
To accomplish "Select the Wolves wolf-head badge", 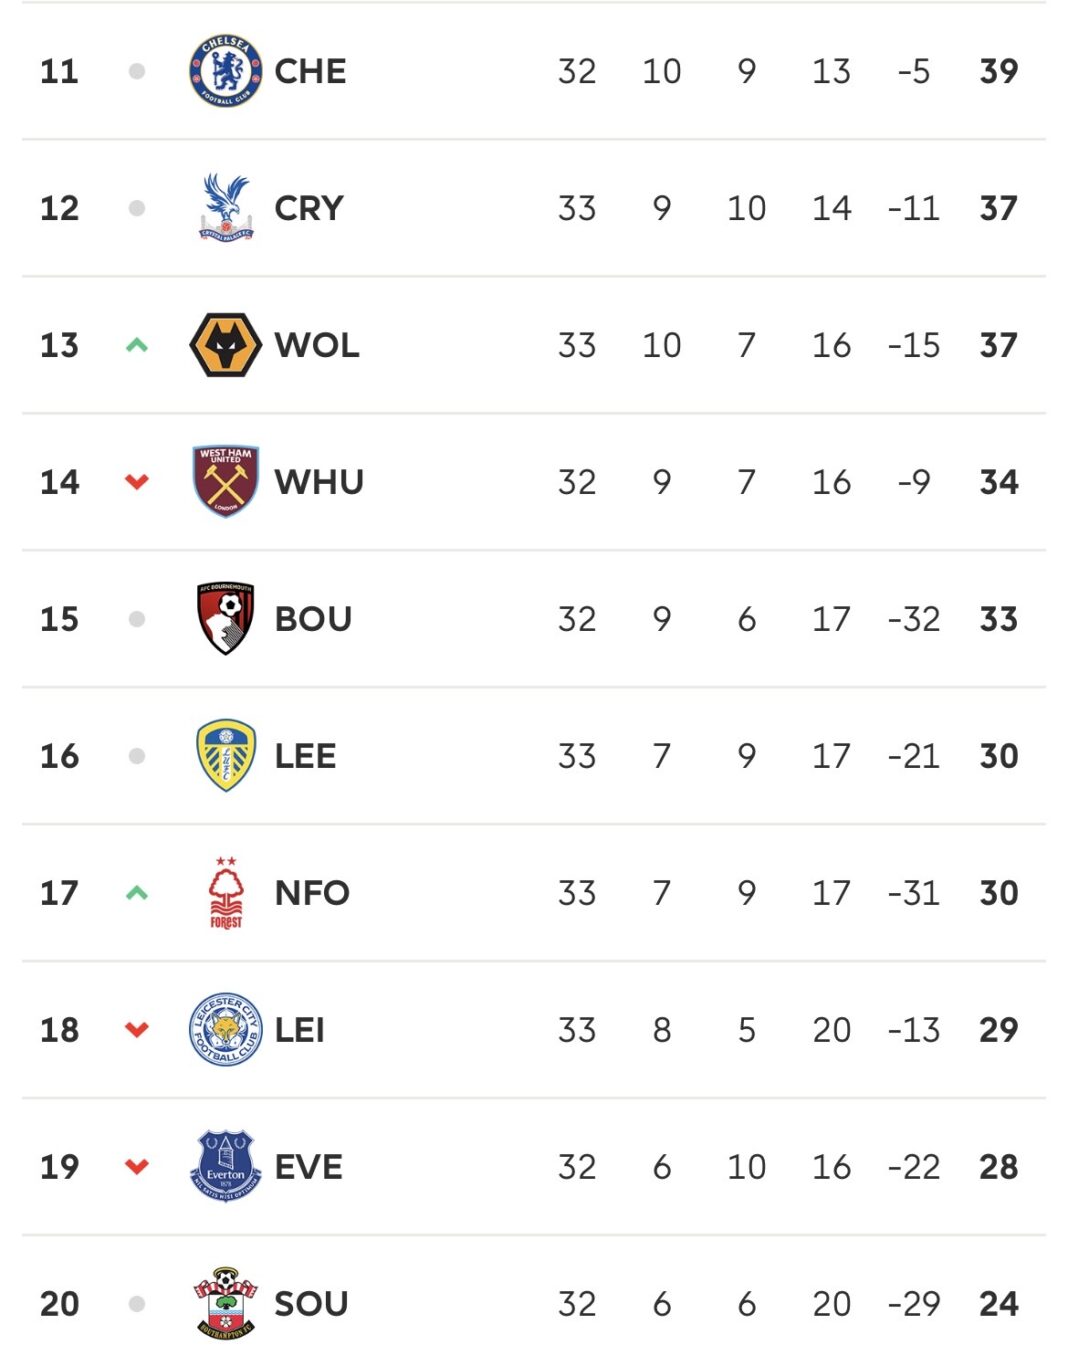I will click(226, 345).
